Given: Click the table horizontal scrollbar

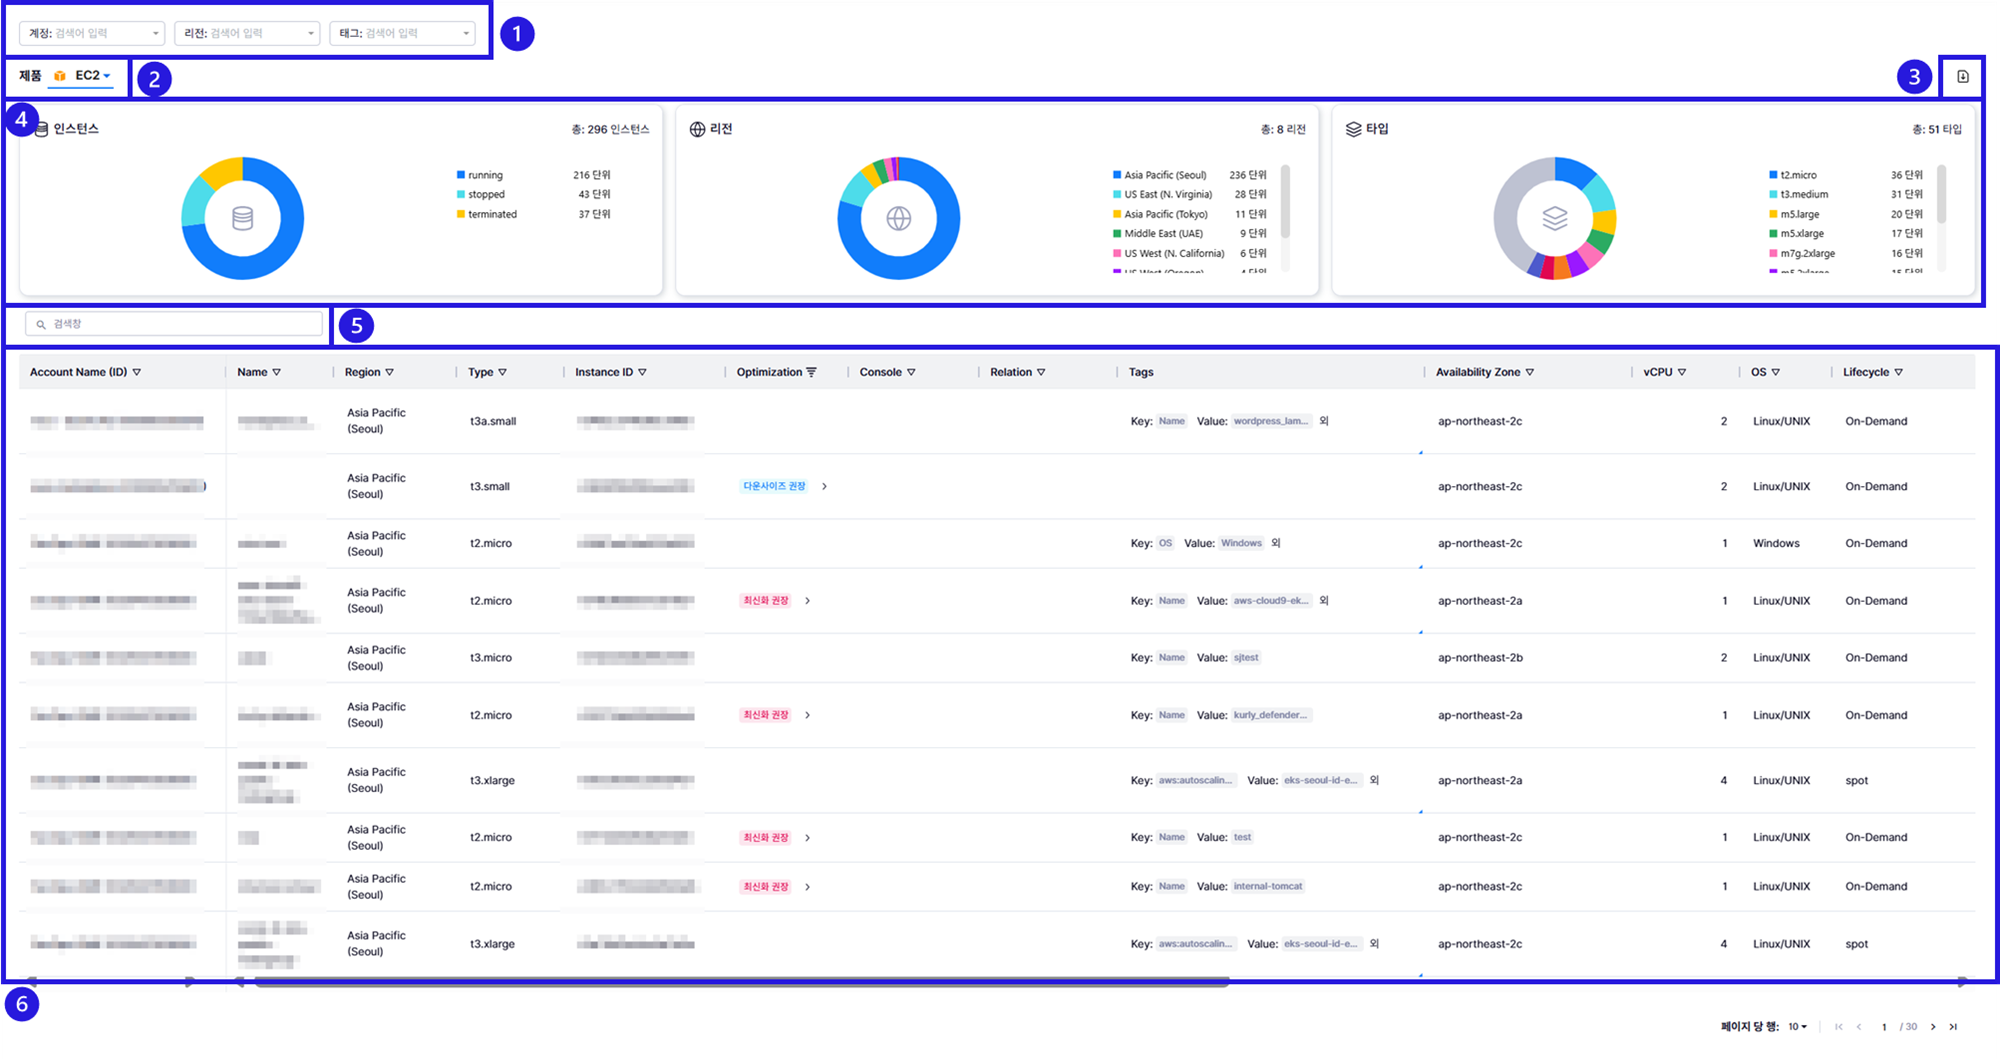Looking at the screenshot, I should coord(740,982).
